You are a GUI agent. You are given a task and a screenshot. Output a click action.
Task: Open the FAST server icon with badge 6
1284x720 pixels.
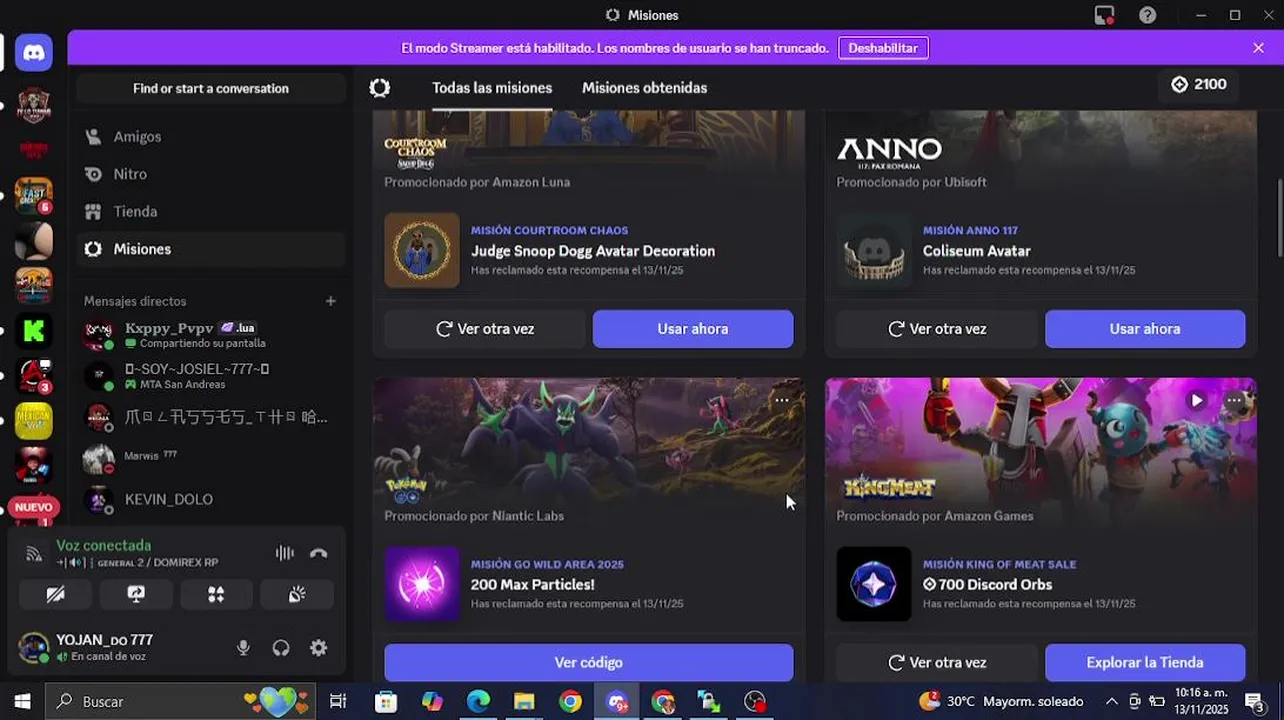tap(34, 195)
